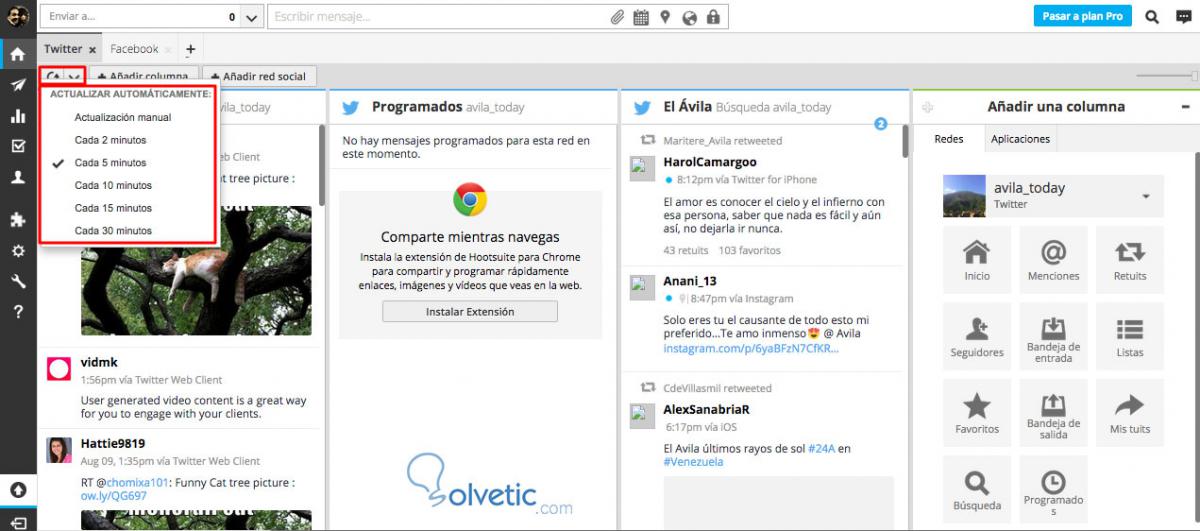Close the Twitter tab
The width and height of the screenshot is (1200, 531).
pos(92,49)
